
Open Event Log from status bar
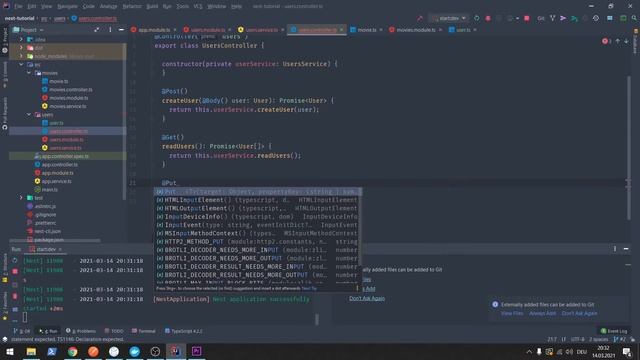tap(614, 331)
